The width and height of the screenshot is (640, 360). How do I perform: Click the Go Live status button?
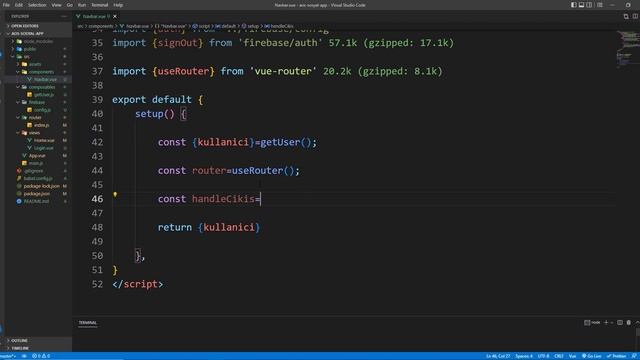[x=591, y=356]
